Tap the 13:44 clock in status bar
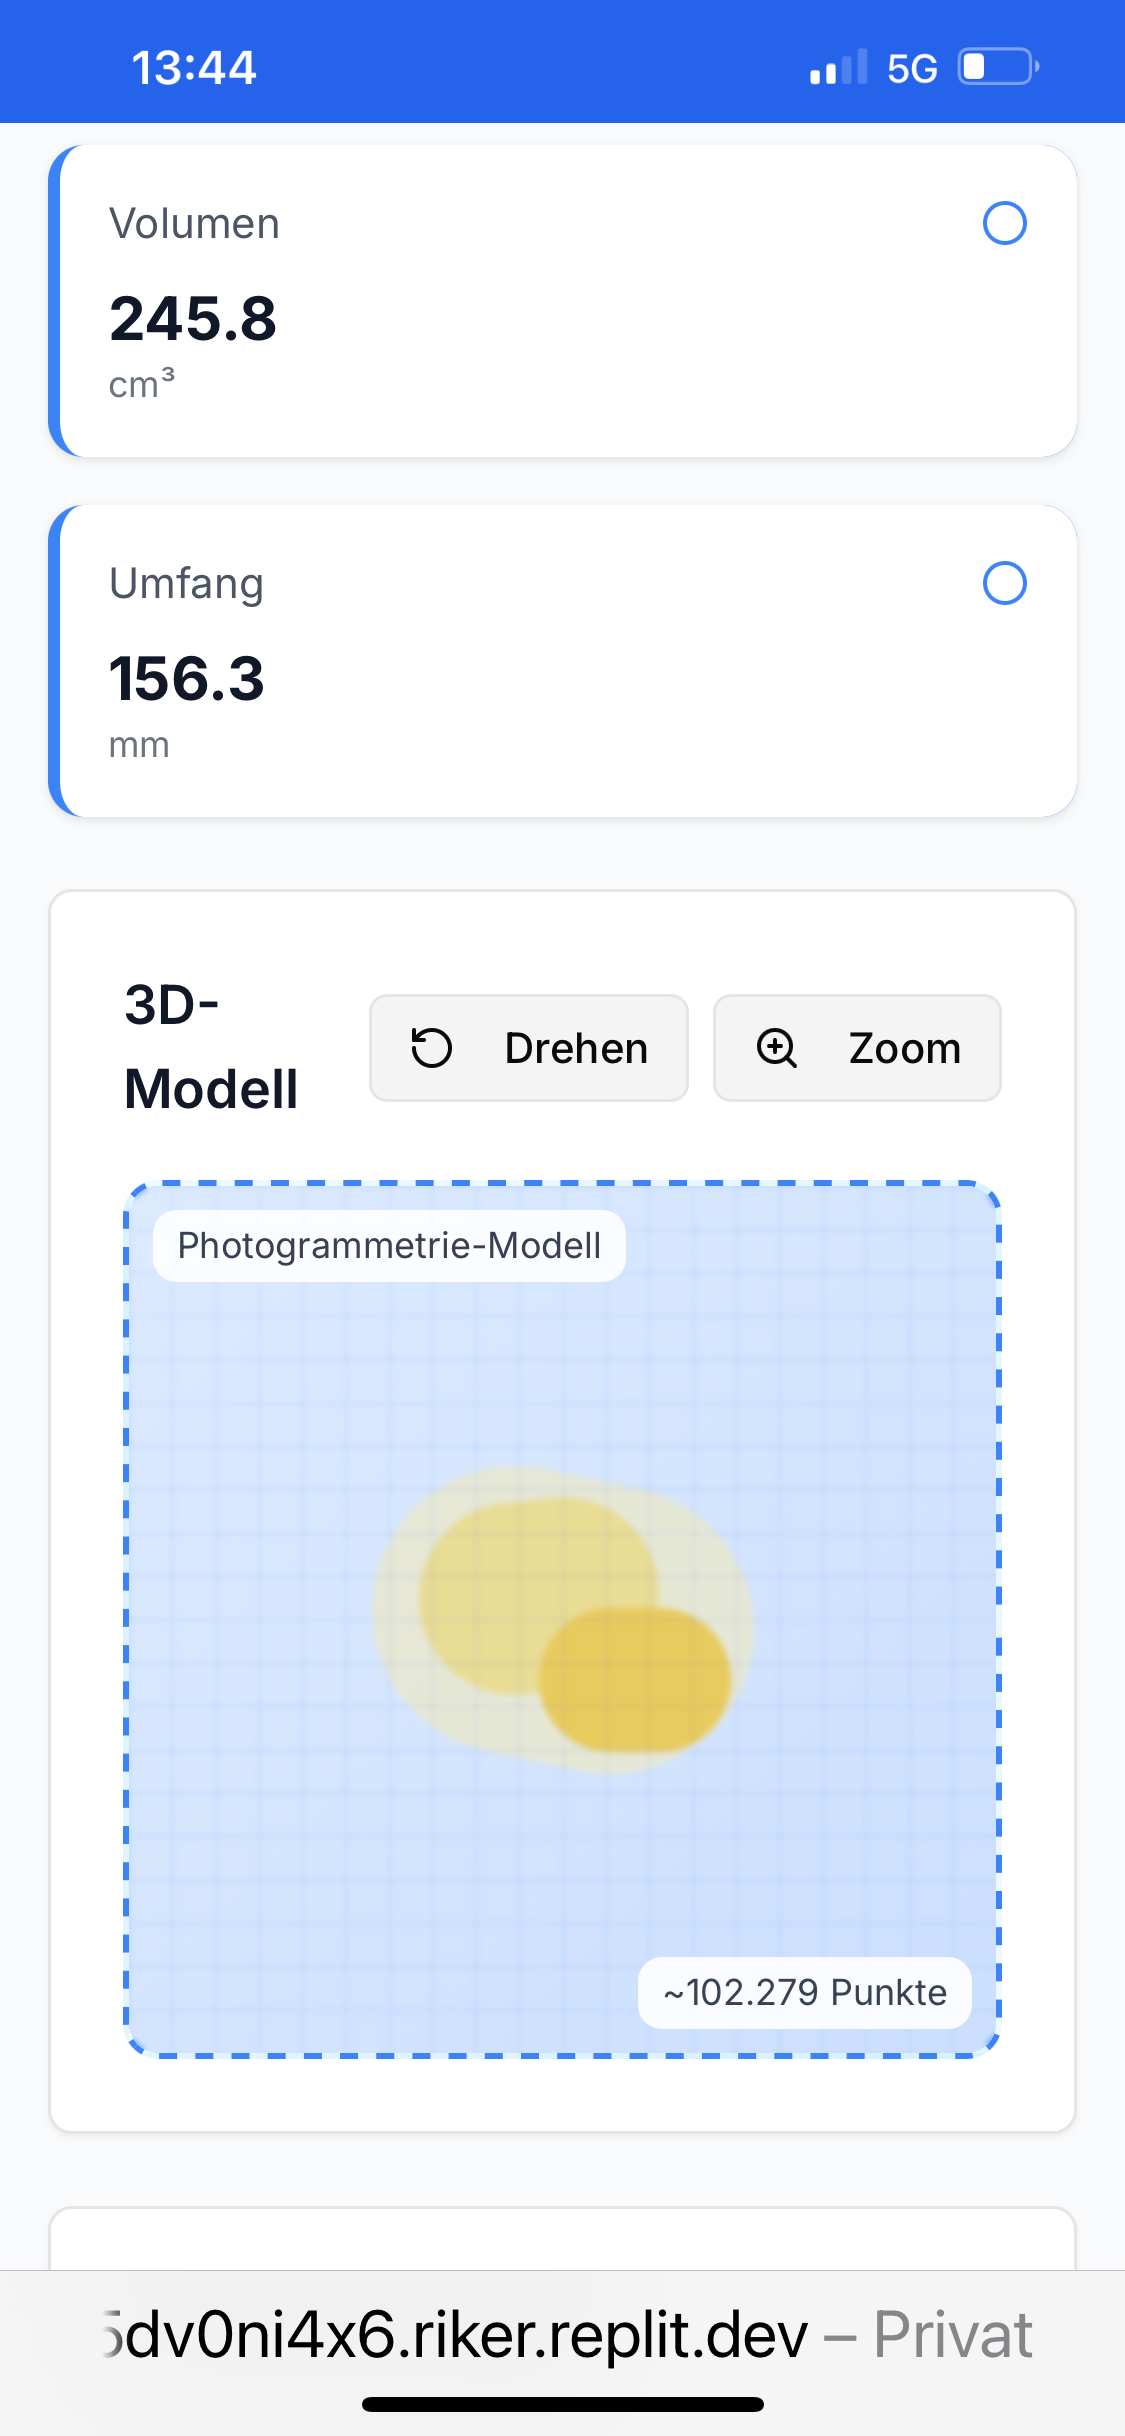This screenshot has width=1125, height=2436. tap(194, 68)
